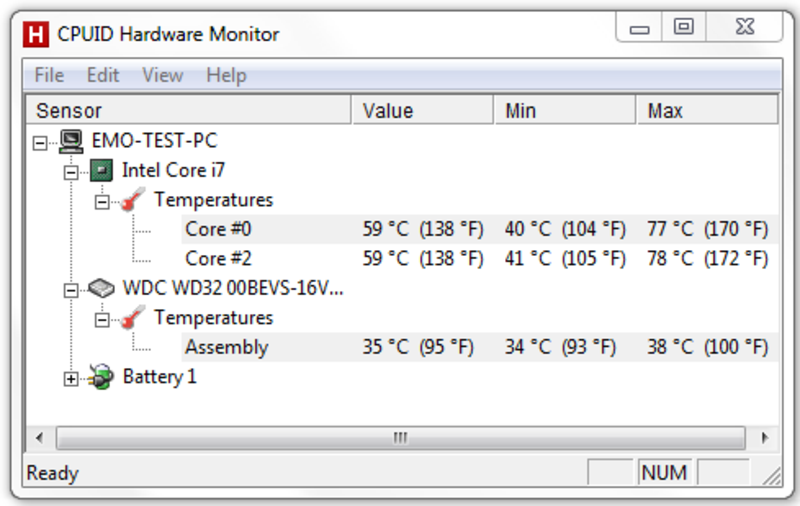Click the Sensor column header
Image resolution: width=800 pixels, height=506 pixels.
[x=189, y=110]
